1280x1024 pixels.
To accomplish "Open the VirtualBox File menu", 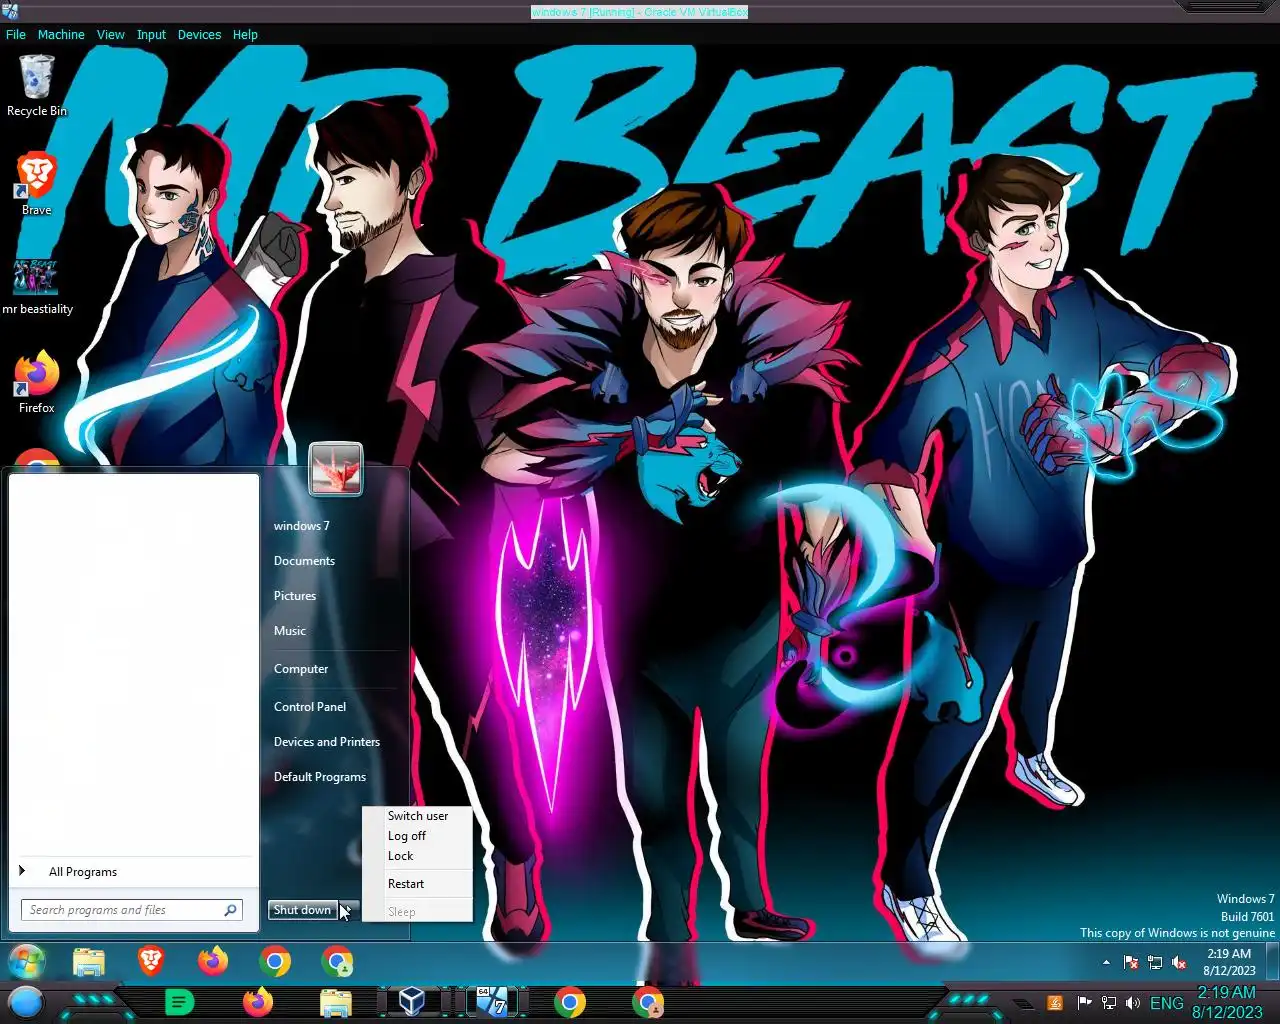I will click(16, 34).
